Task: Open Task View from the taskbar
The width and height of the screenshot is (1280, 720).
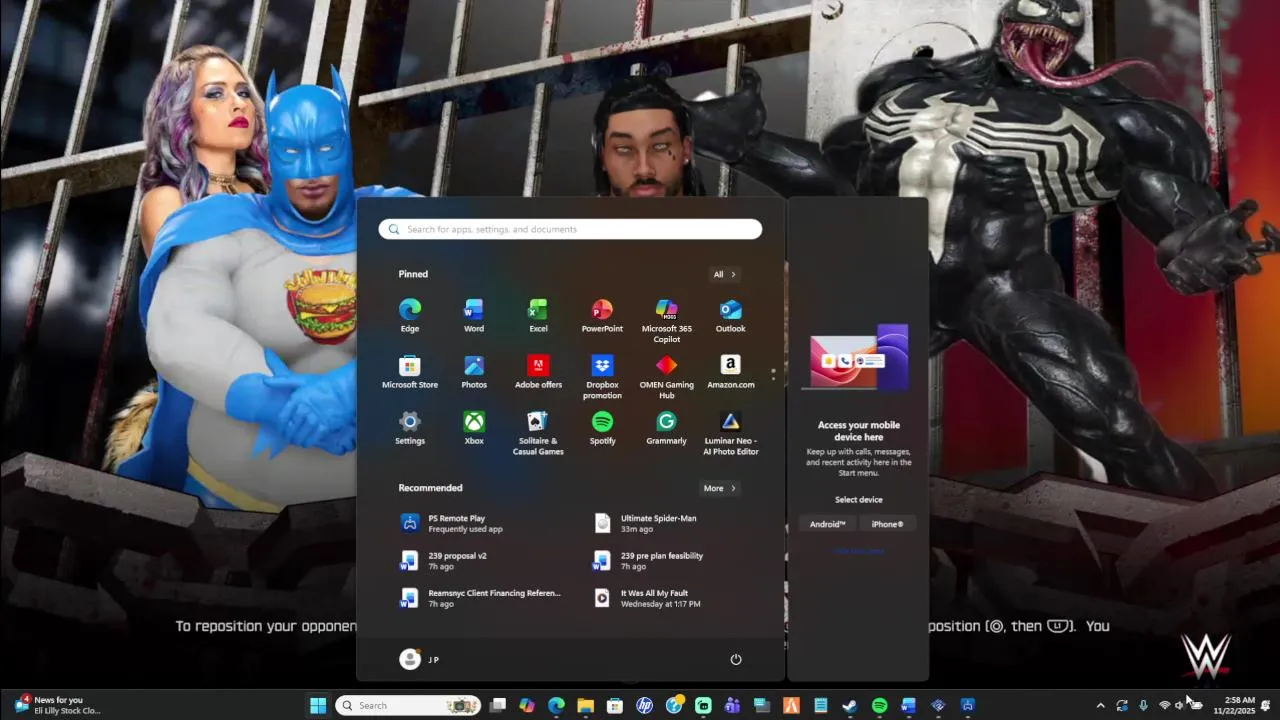Action: (x=498, y=706)
